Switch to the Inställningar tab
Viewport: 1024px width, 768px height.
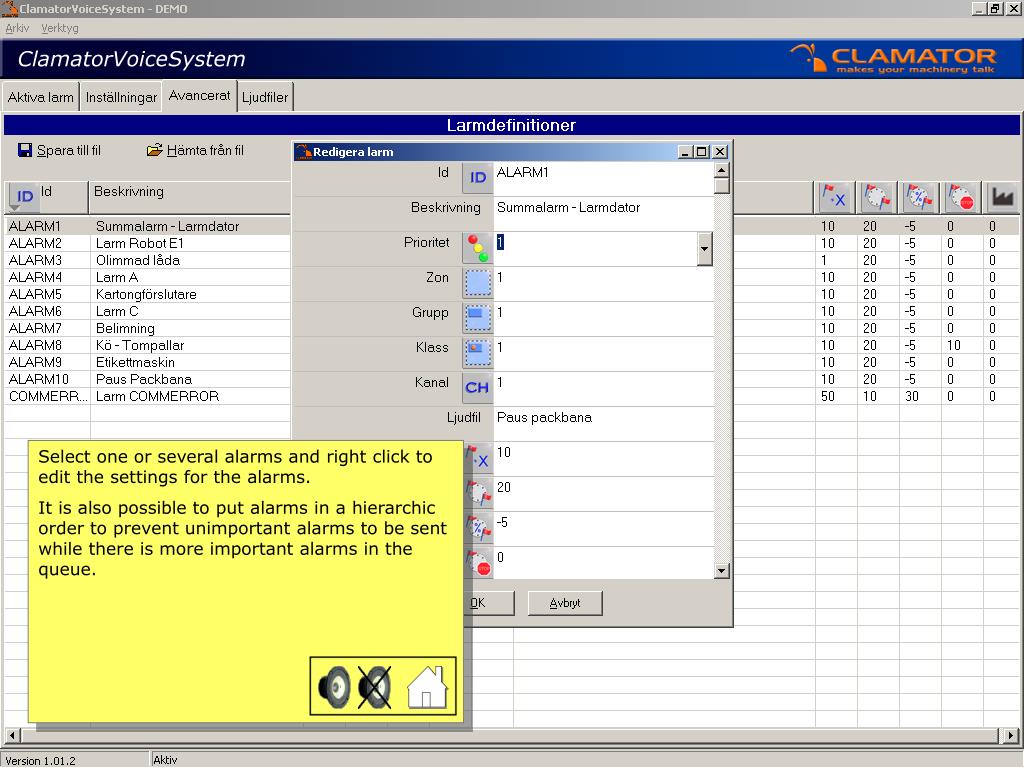point(121,97)
